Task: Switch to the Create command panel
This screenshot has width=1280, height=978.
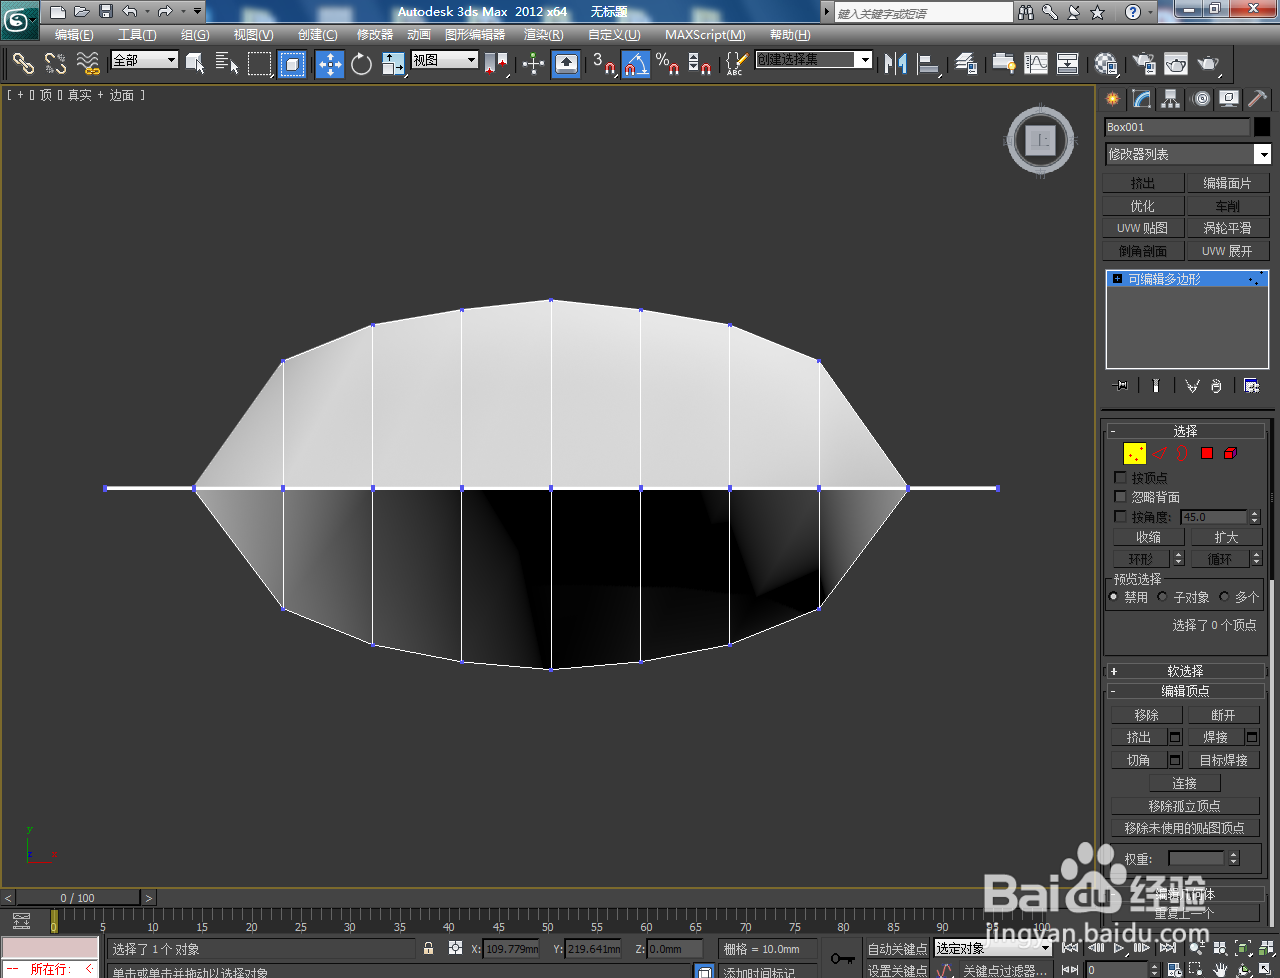Action: click(x=1113, y=99)
